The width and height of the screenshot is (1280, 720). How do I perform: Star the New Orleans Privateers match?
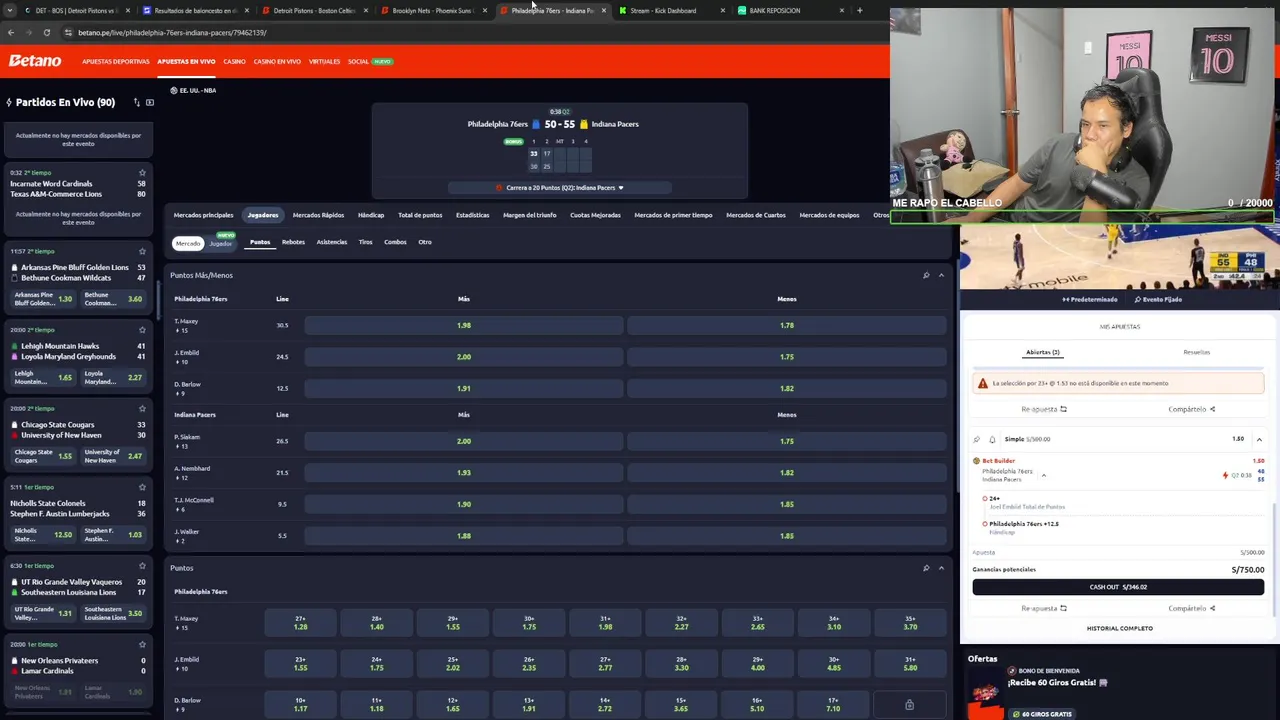click(142, 644)
